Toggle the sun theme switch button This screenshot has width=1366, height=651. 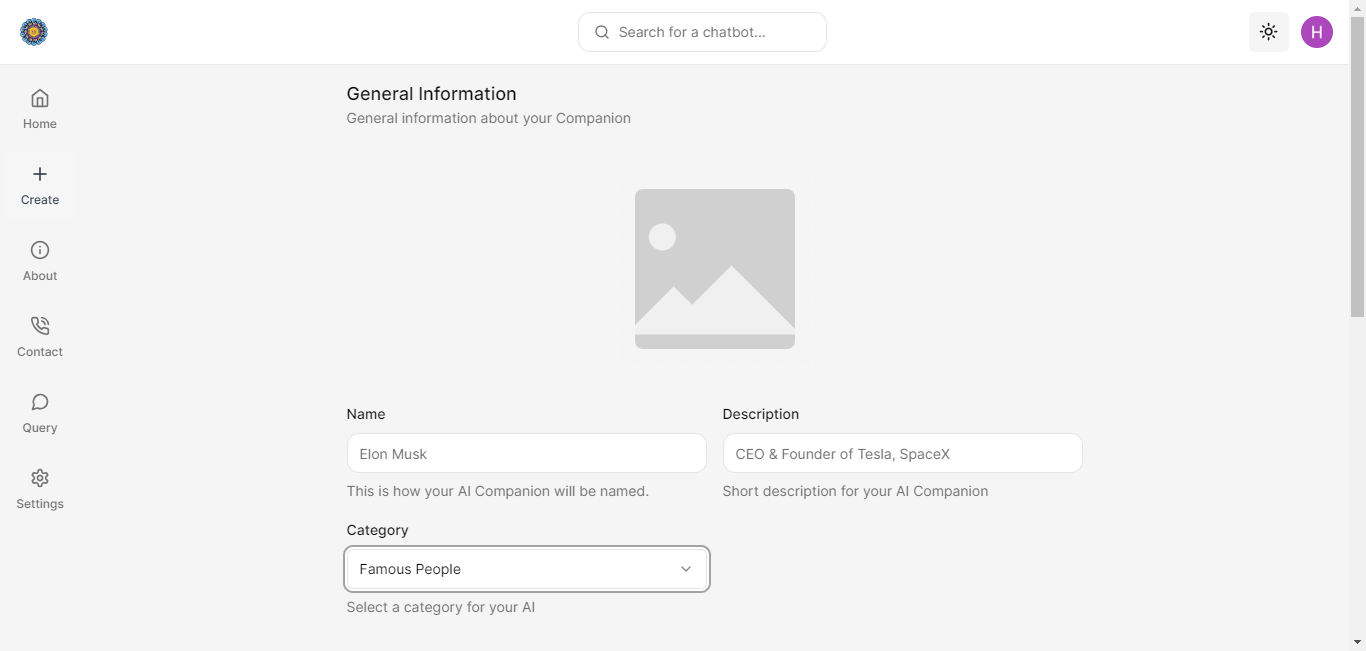click(x=1269, y=32)
